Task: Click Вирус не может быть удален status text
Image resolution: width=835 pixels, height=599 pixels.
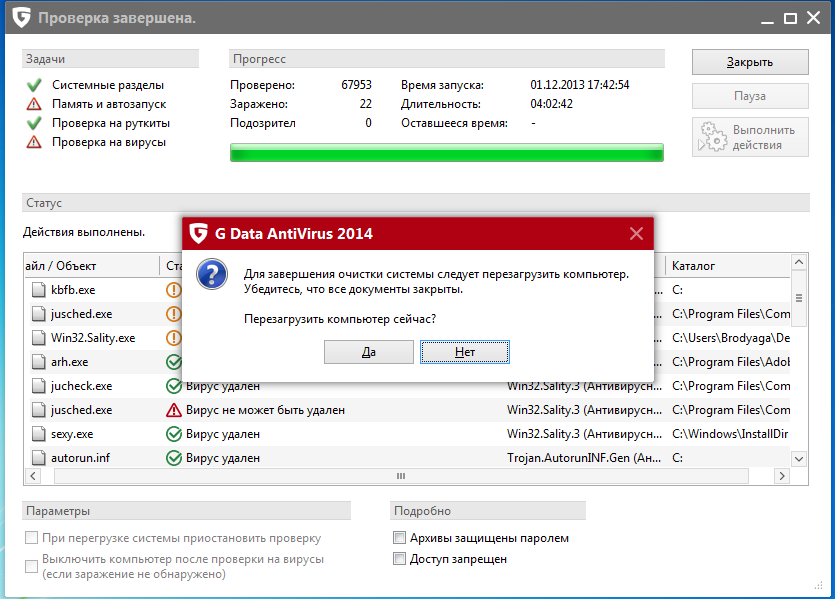Action: [x=265, y=410]
